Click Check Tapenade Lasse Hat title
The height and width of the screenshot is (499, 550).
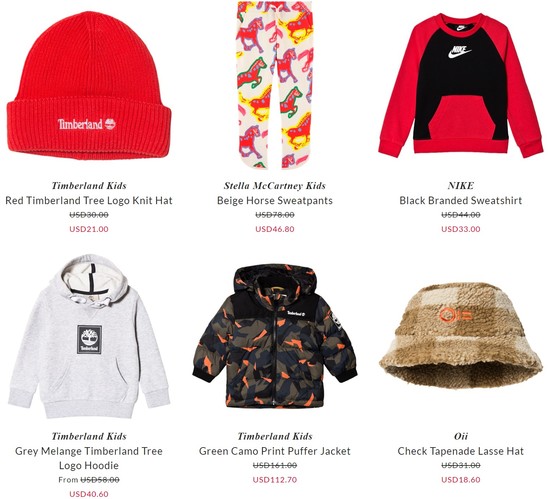coord(461,451)
